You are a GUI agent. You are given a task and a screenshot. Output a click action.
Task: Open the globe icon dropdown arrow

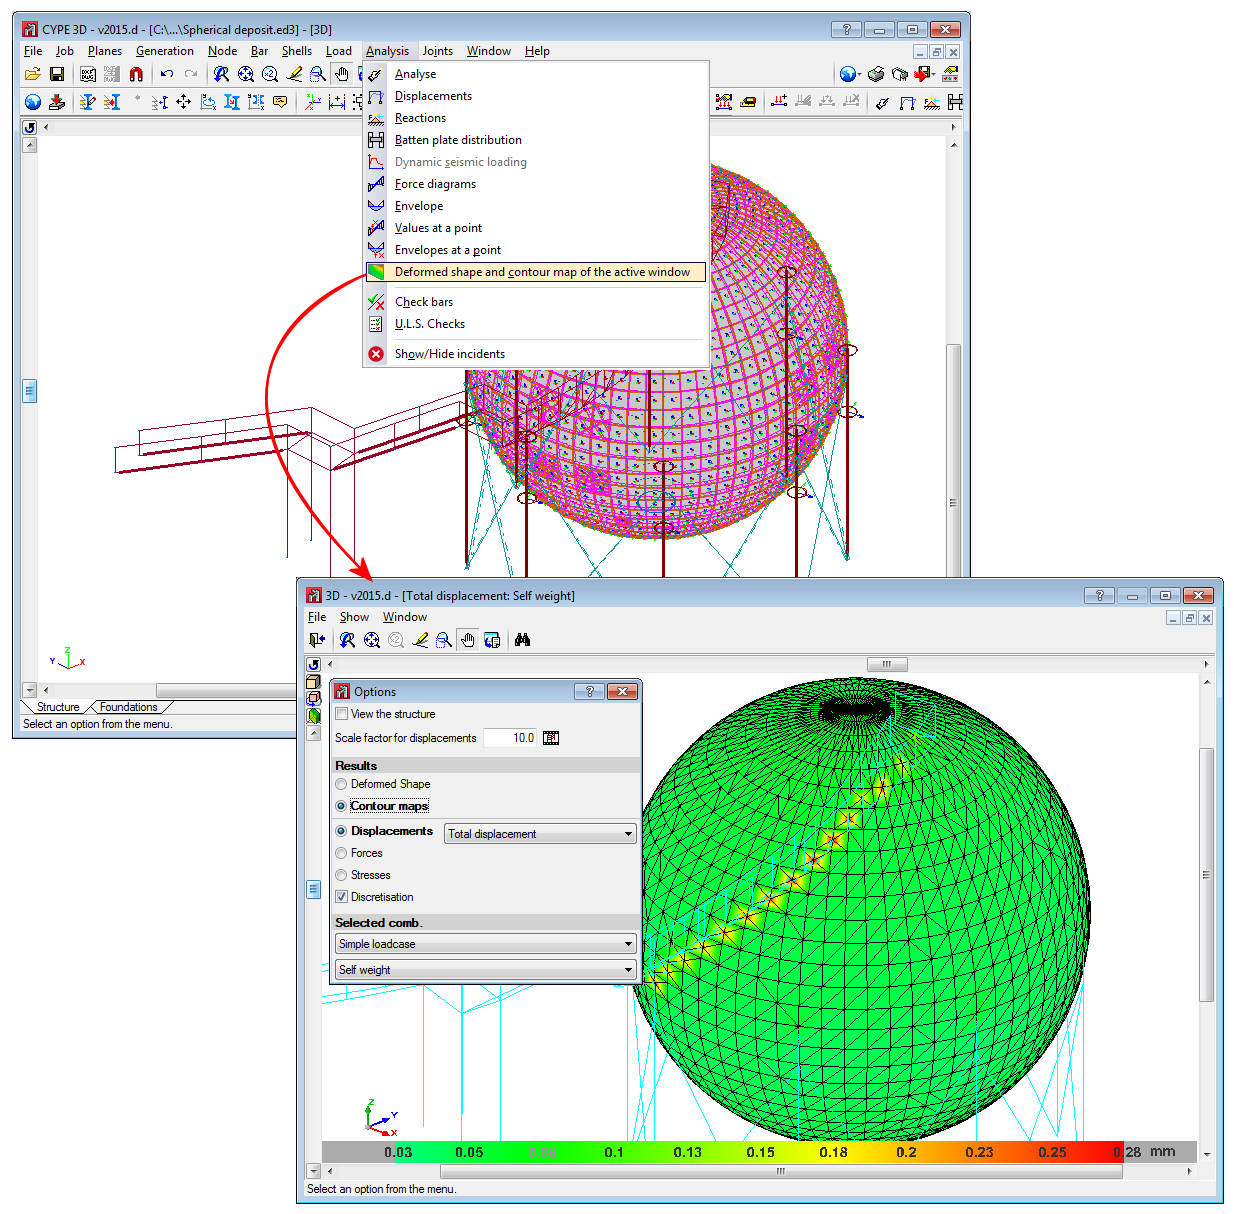click(x=860, y=75)
